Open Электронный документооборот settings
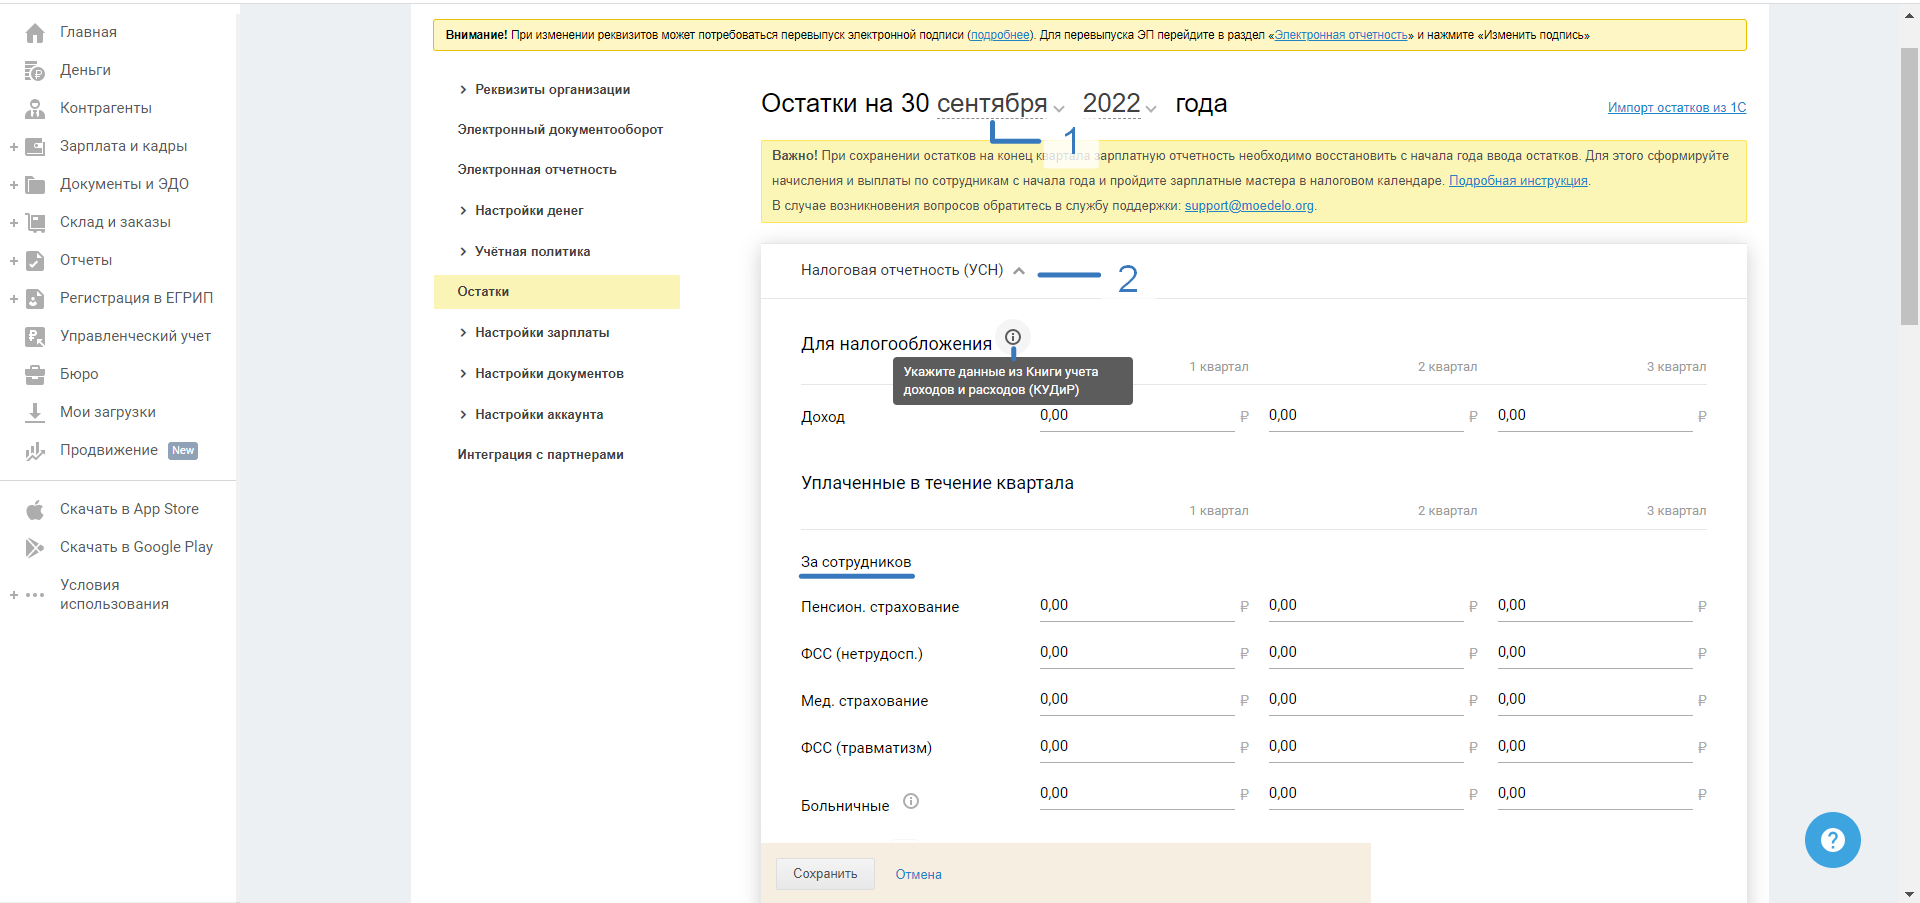This screenshot has height=903, width=1920. pyautogui.click(x=560, y=130)
